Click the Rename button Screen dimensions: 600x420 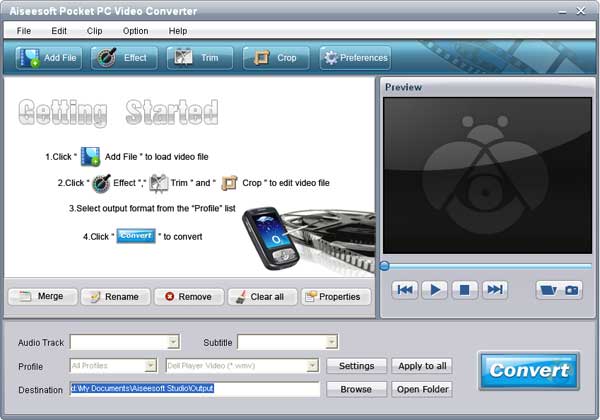pos(115,296)
